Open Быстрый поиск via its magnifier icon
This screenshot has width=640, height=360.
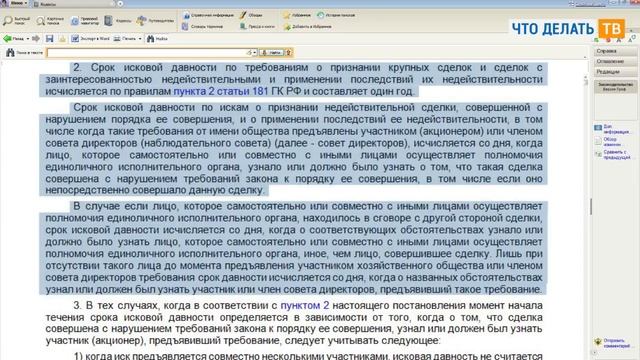coord(7,20)
